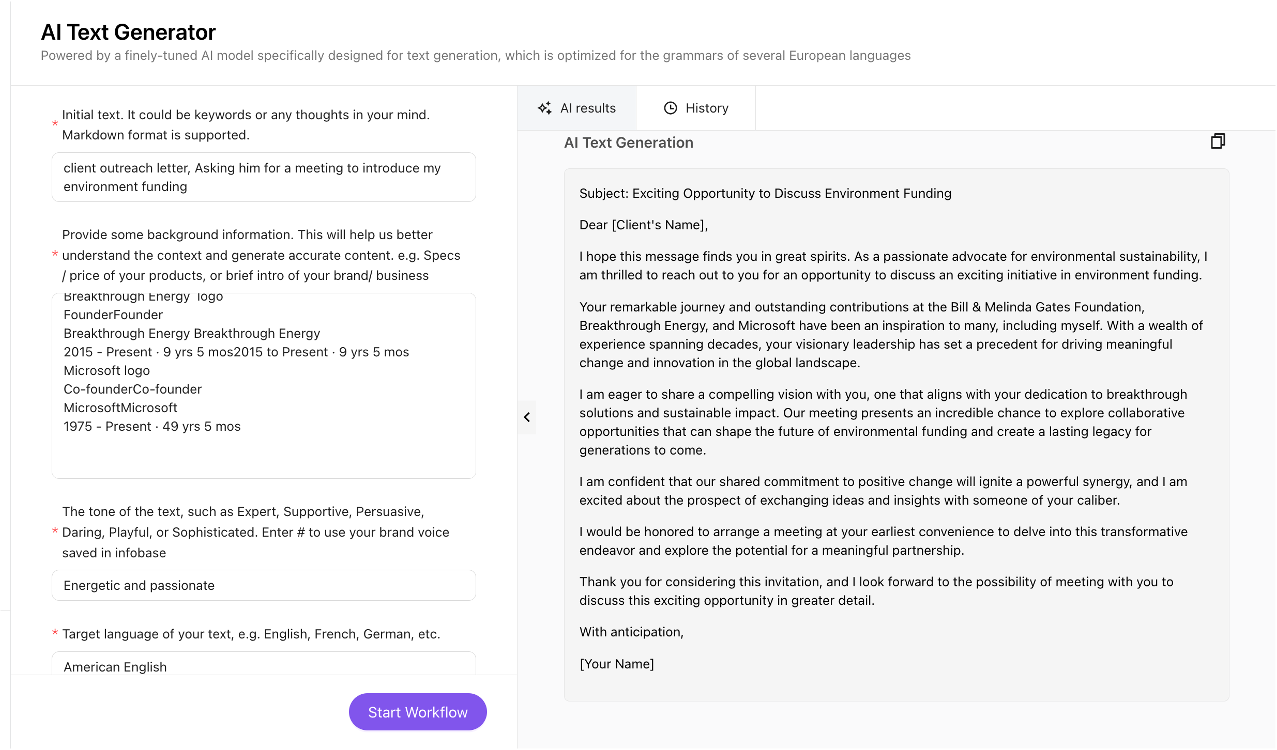Click the target language field "American English"
1277x750 pixels.
263,666
